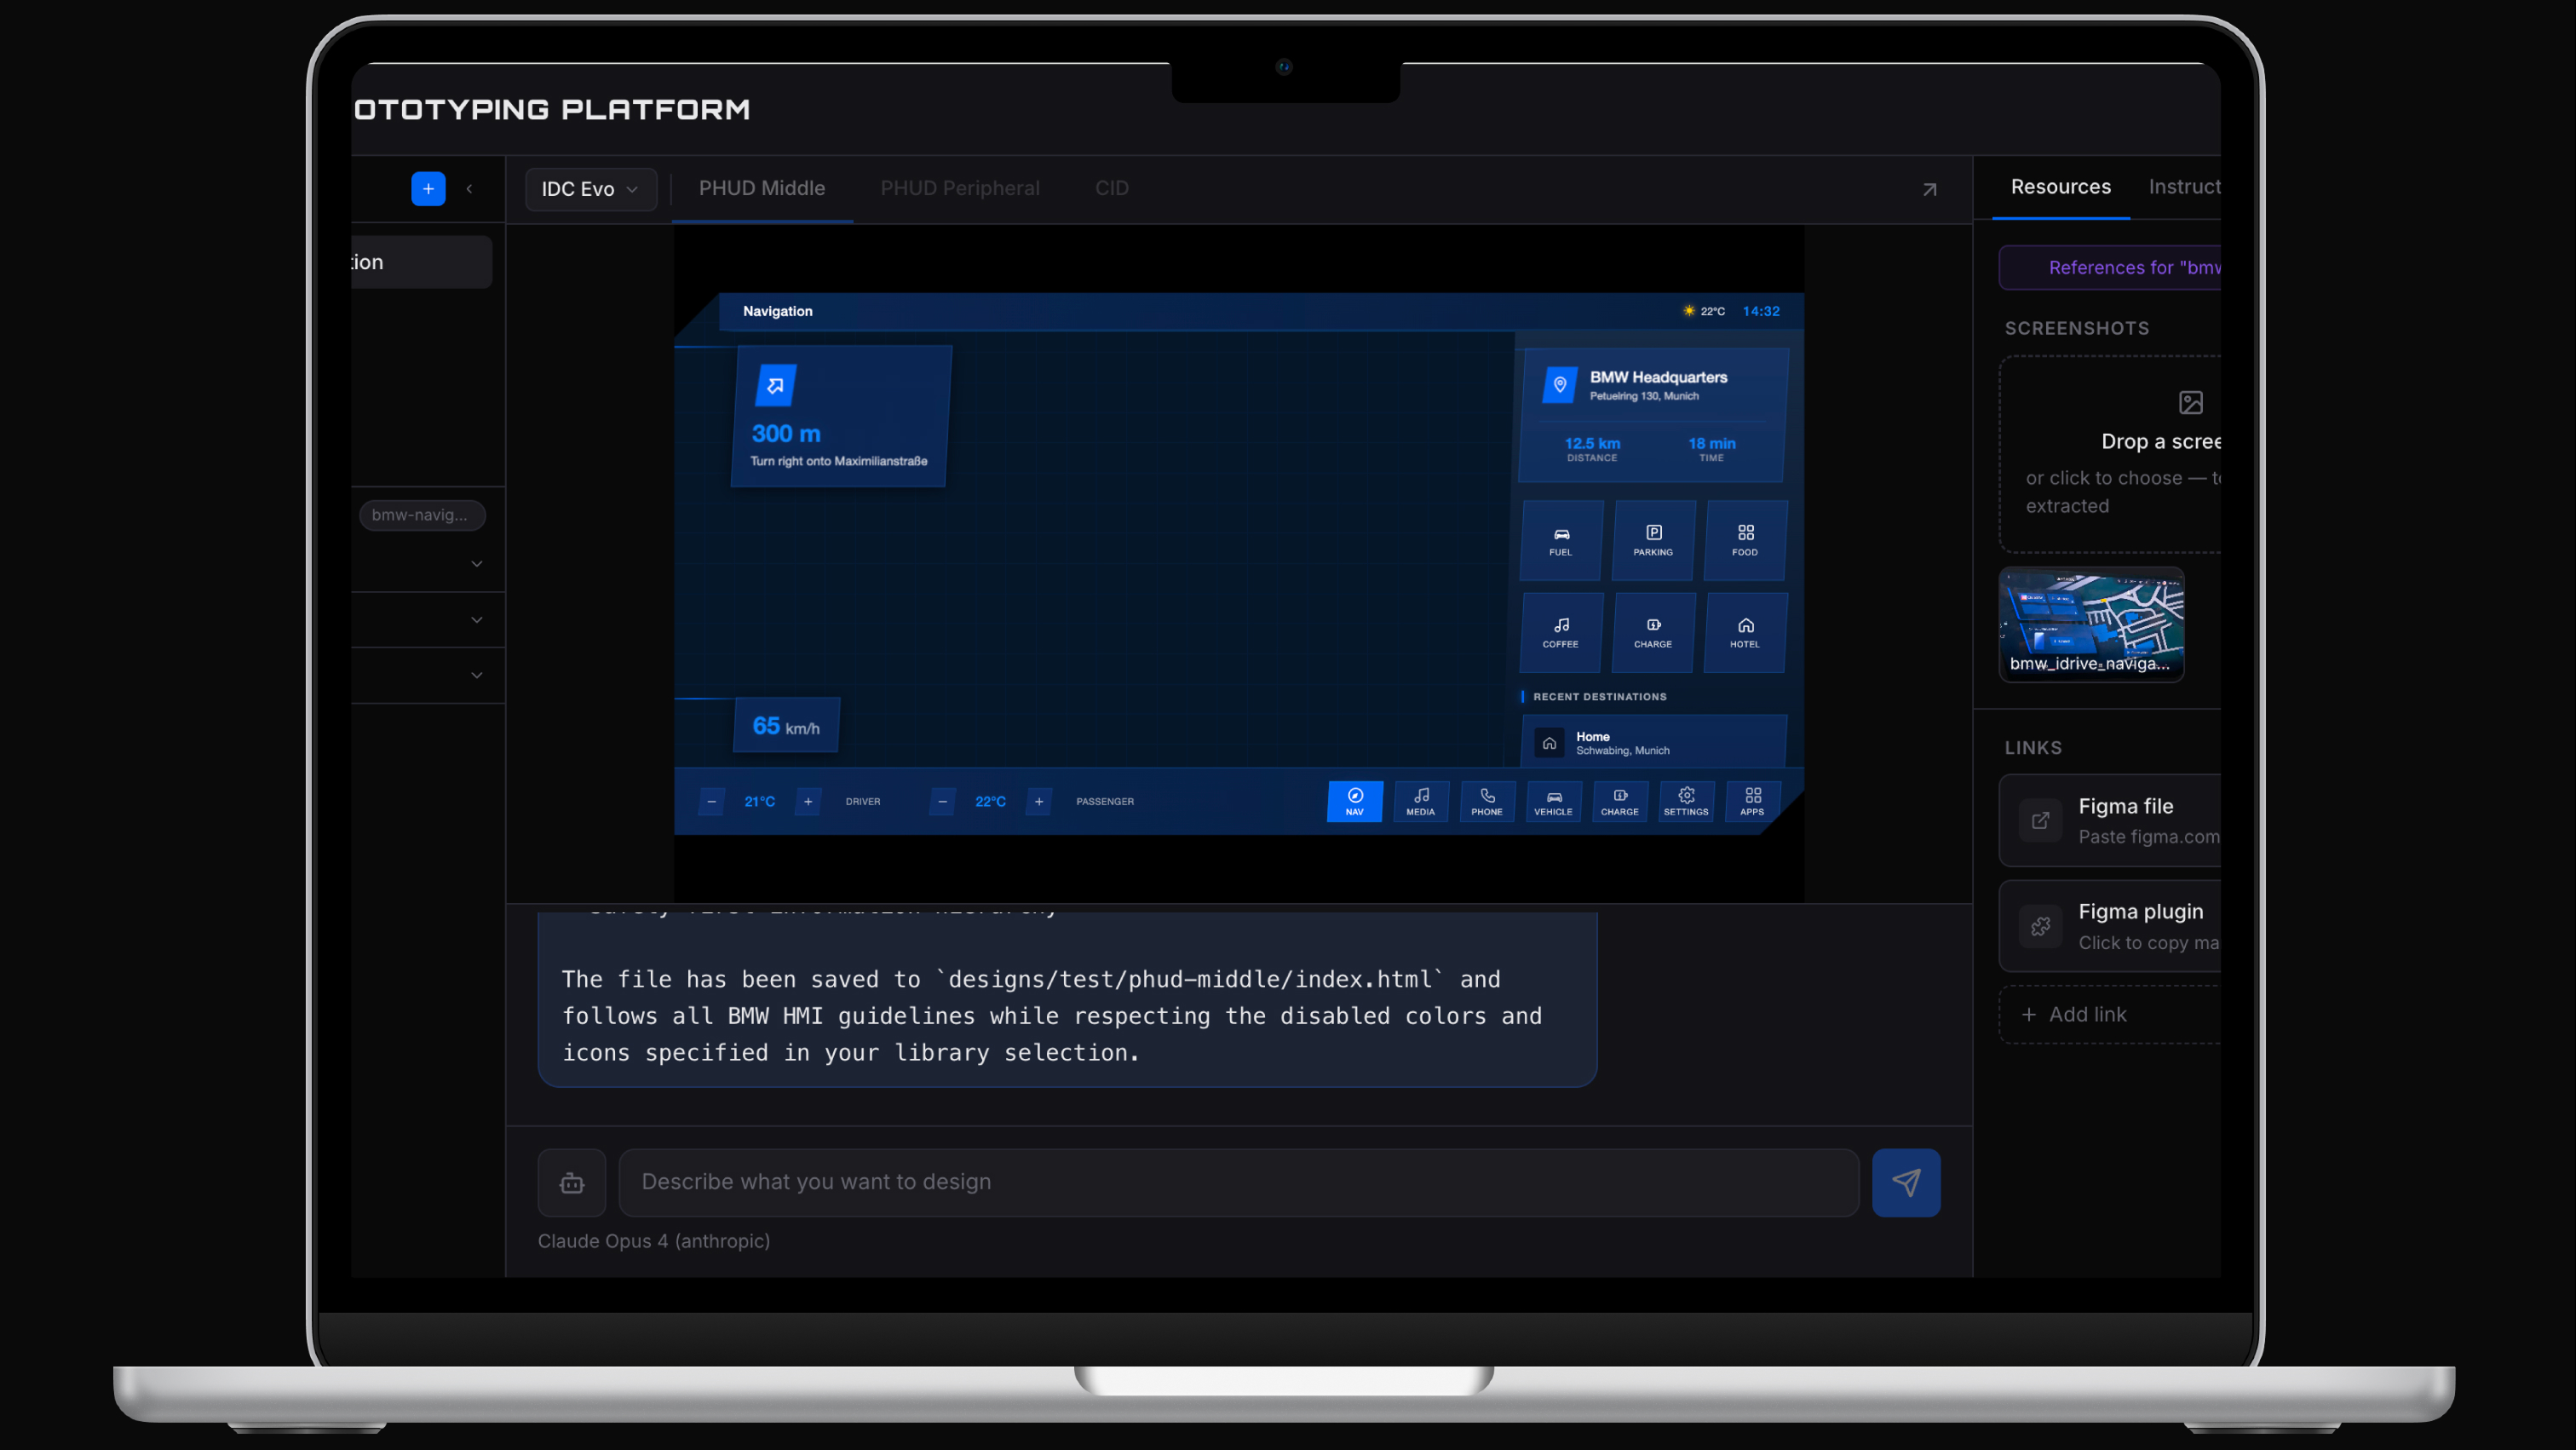Select the Food quick-search tile
Screen dimensions: 2576x1450
[x=1745, y=540]
